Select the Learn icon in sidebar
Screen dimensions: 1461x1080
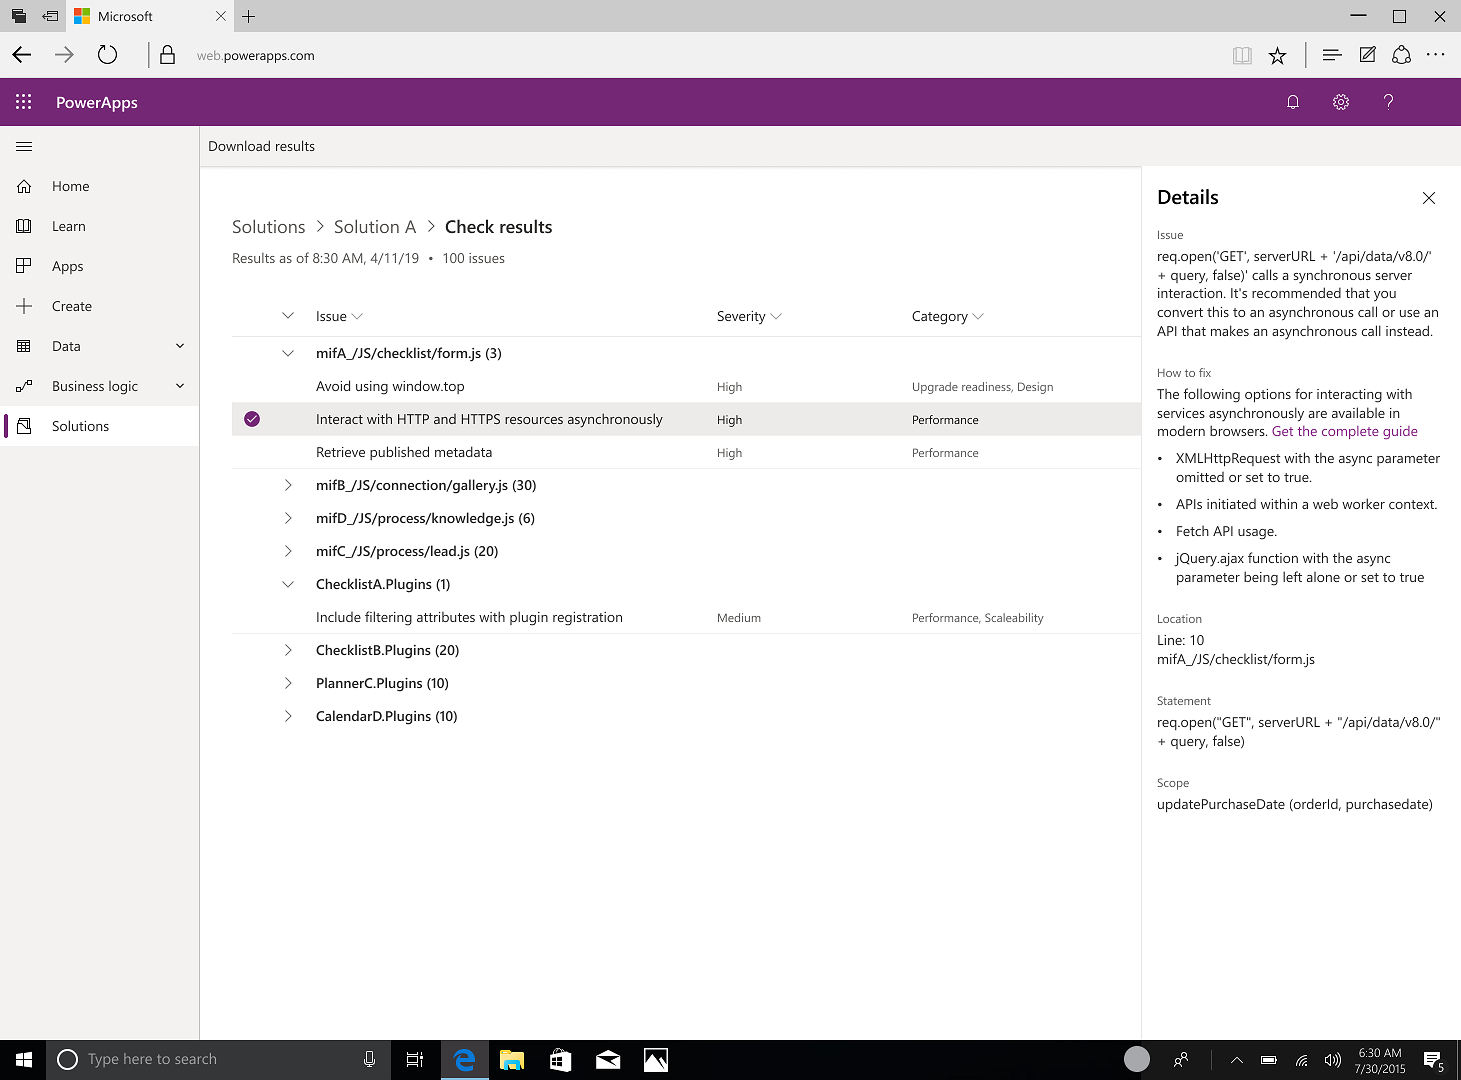click(24, 226)
